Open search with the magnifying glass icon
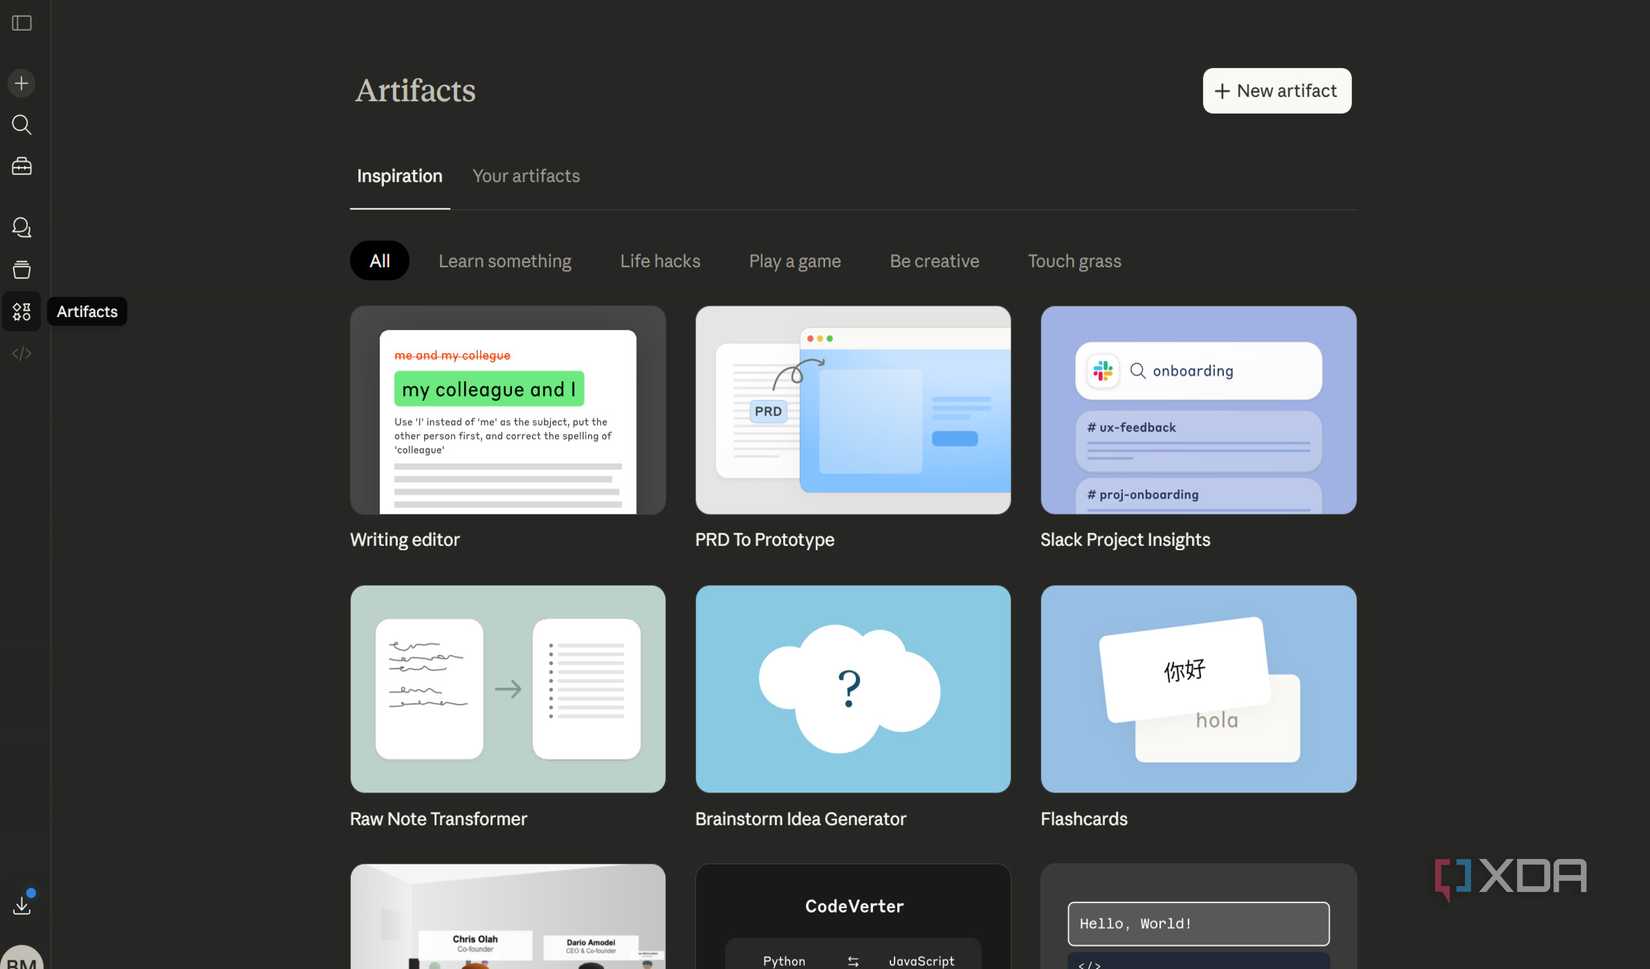 pyautogui.click(x=21, y=125)
